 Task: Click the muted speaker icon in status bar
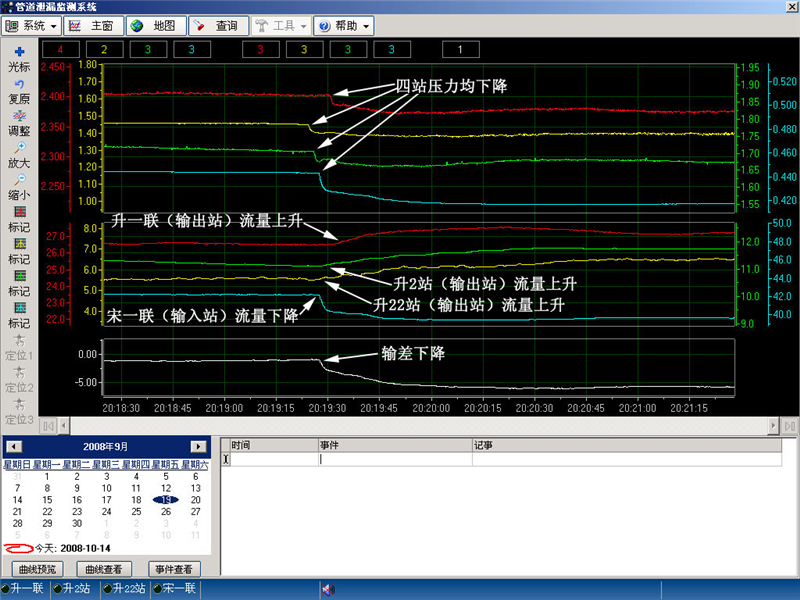[327, 589]
